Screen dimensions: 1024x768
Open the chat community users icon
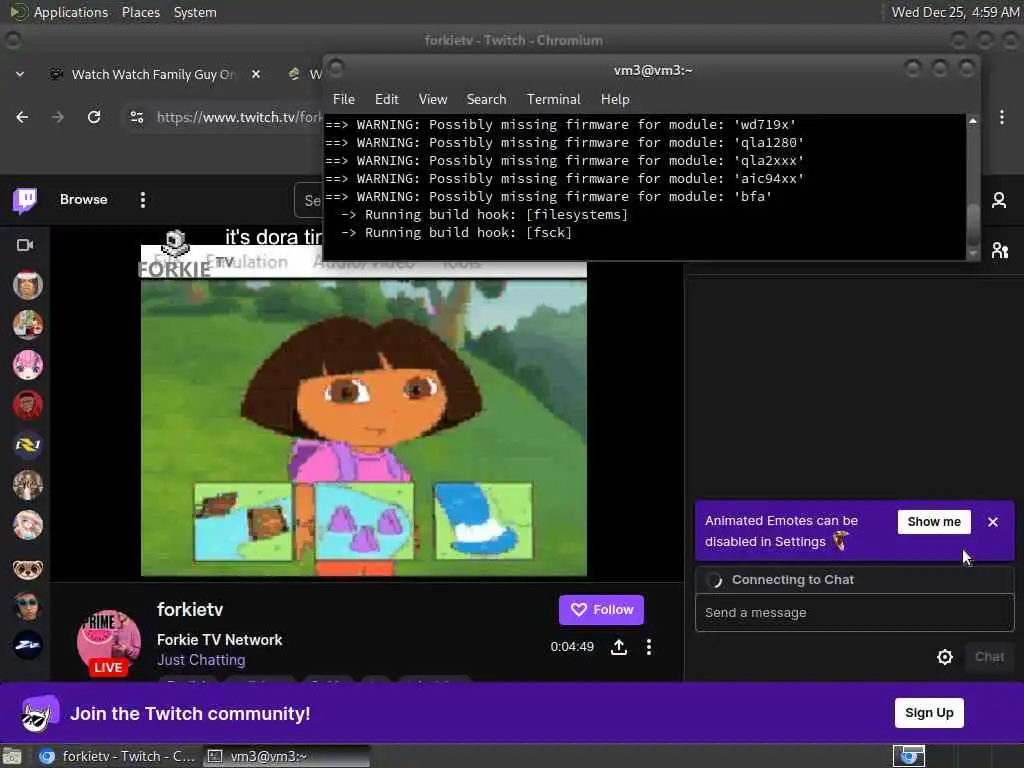coord(999,250)
